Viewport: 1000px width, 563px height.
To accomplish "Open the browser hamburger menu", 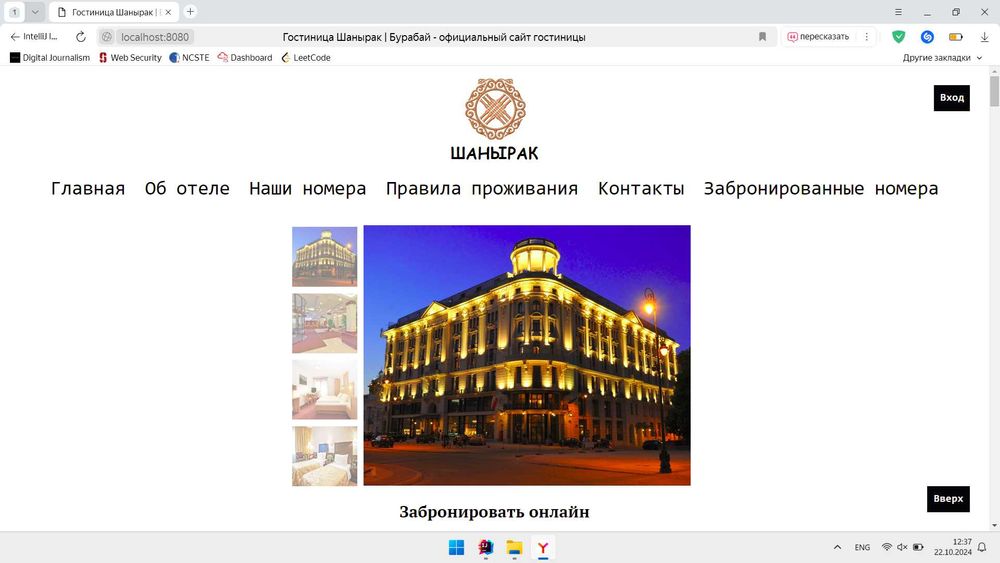I will click(x=898, y=12).
